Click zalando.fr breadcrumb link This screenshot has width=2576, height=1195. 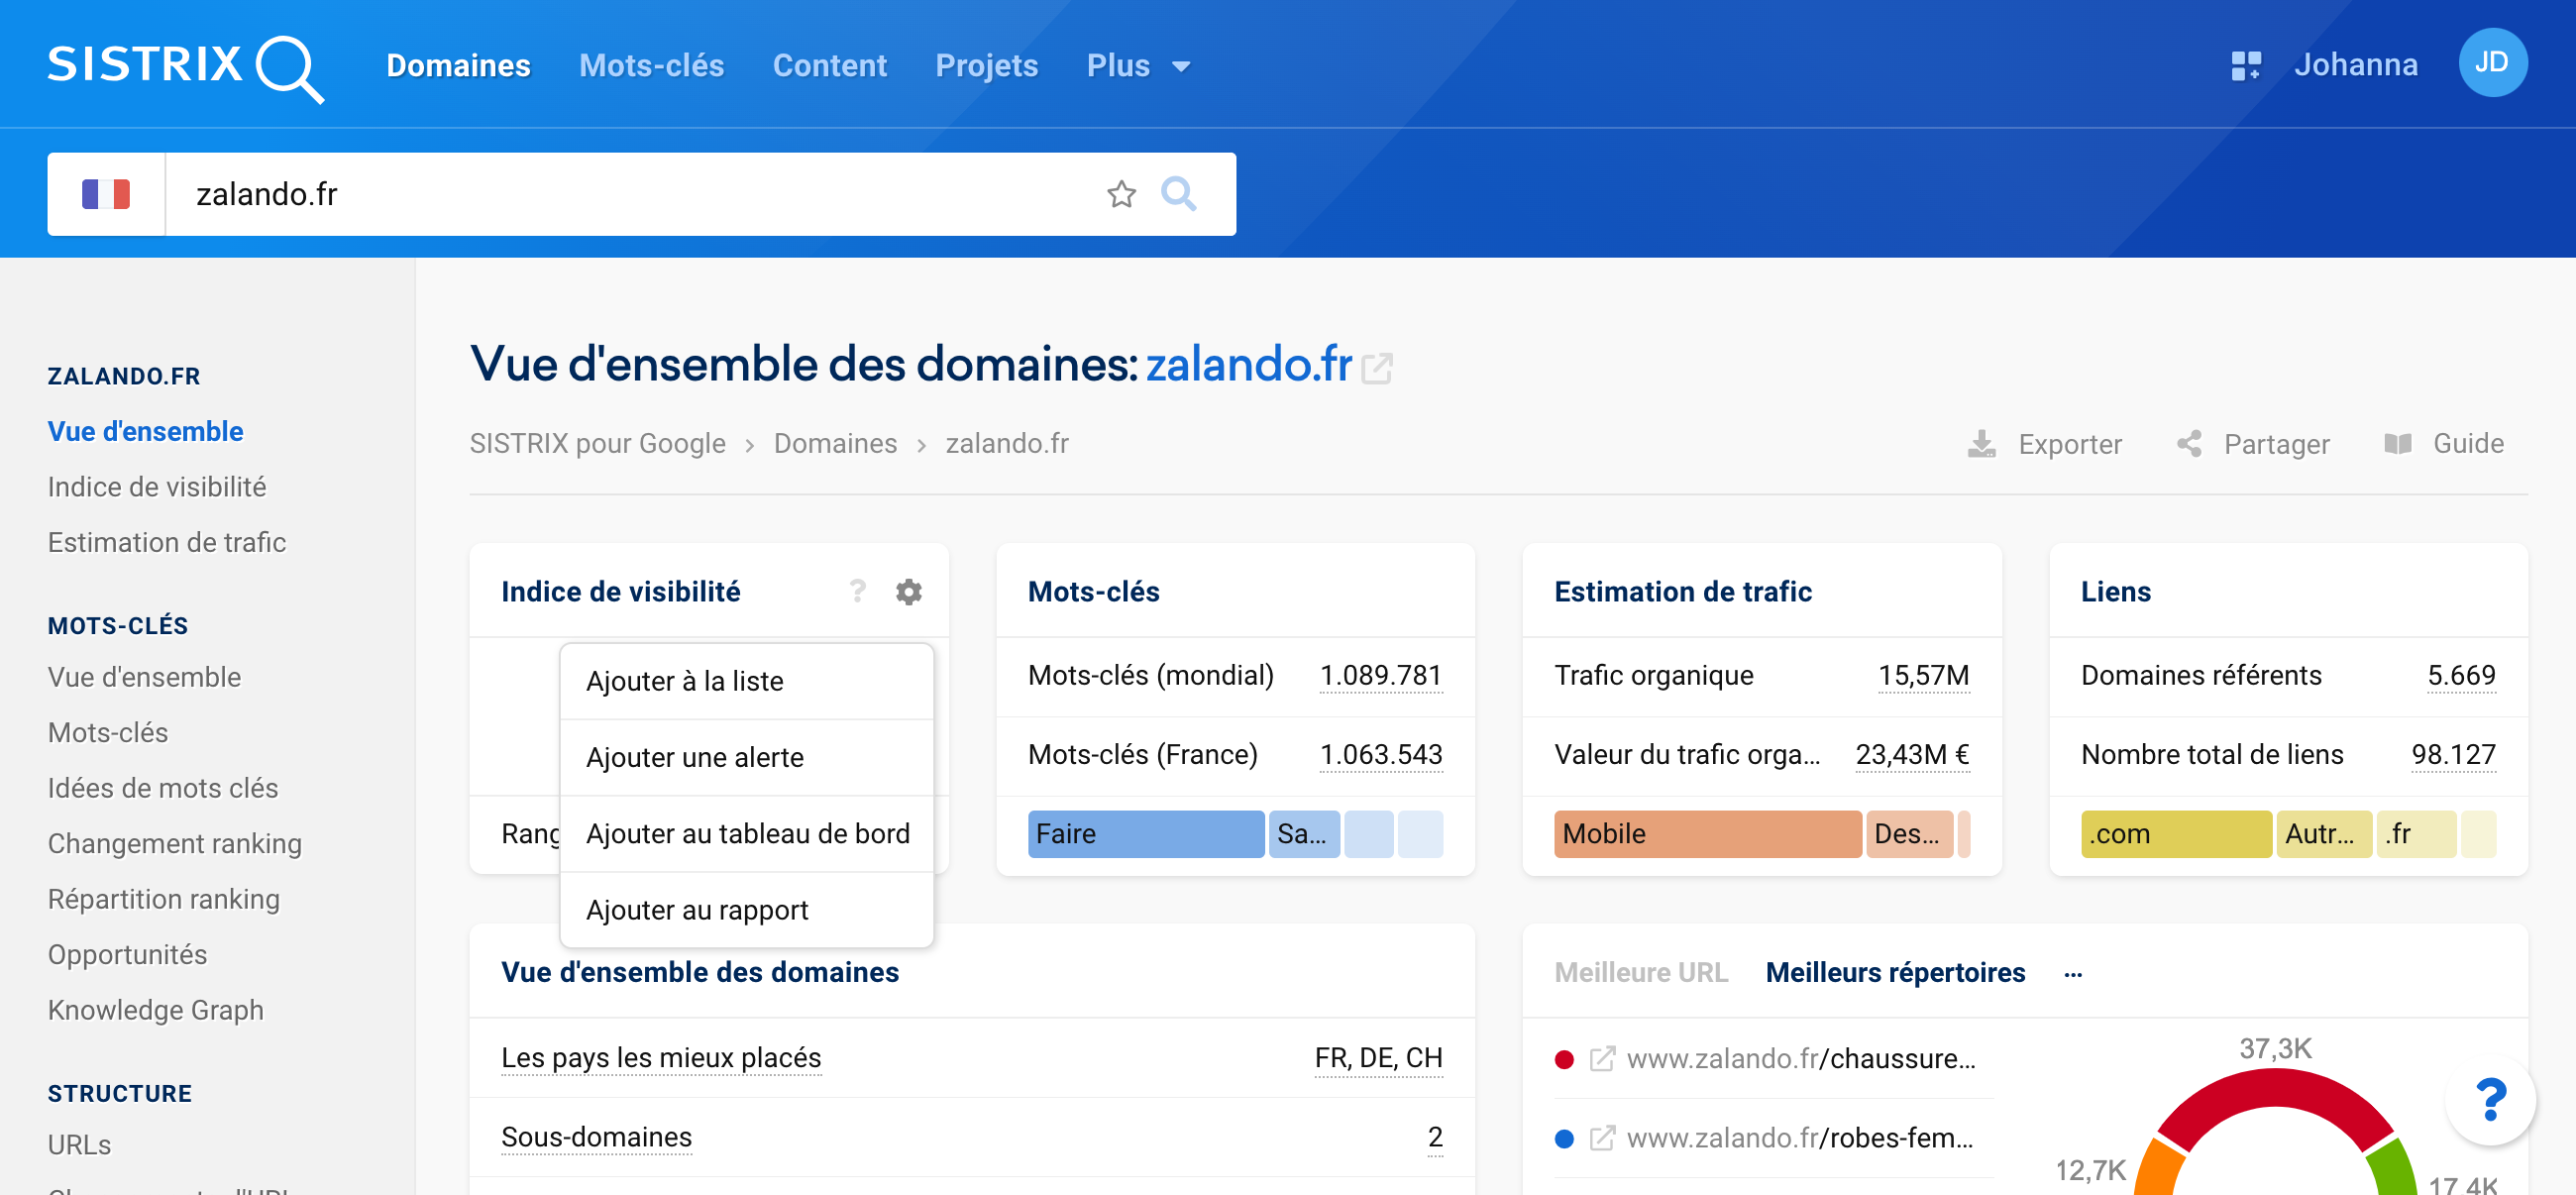click(x=1006, y=444)
